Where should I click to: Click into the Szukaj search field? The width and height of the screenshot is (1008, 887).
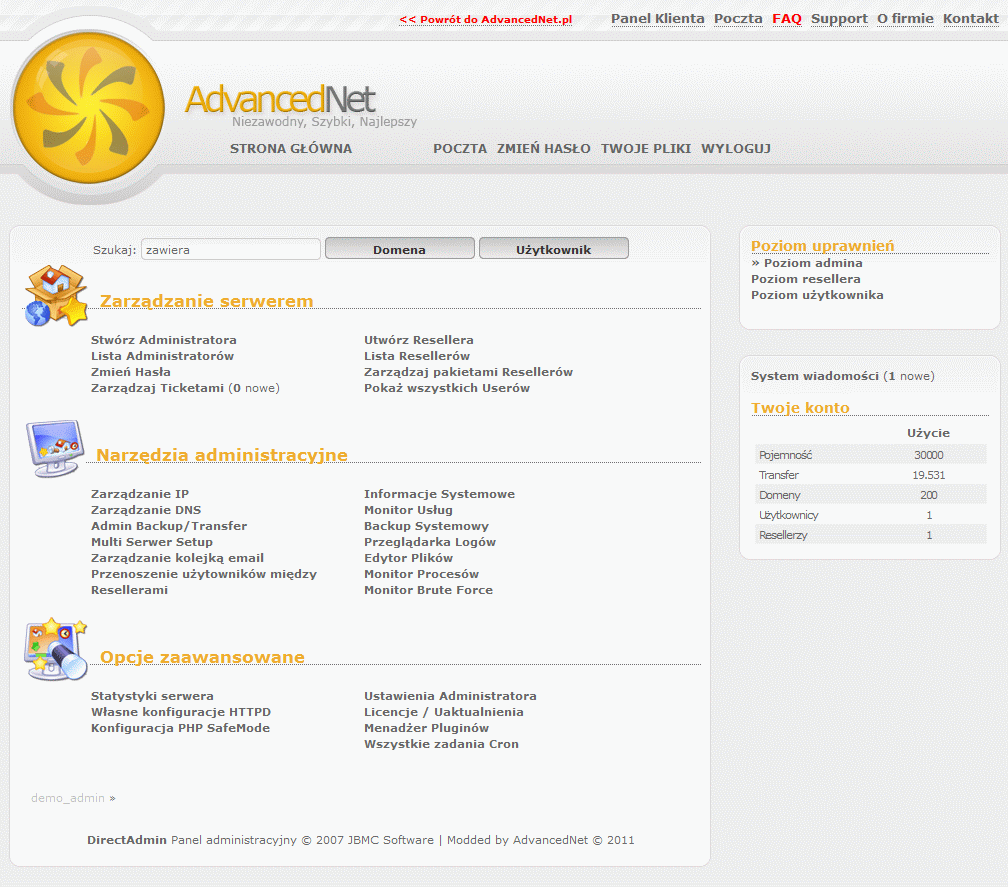[x=230, y=249]
